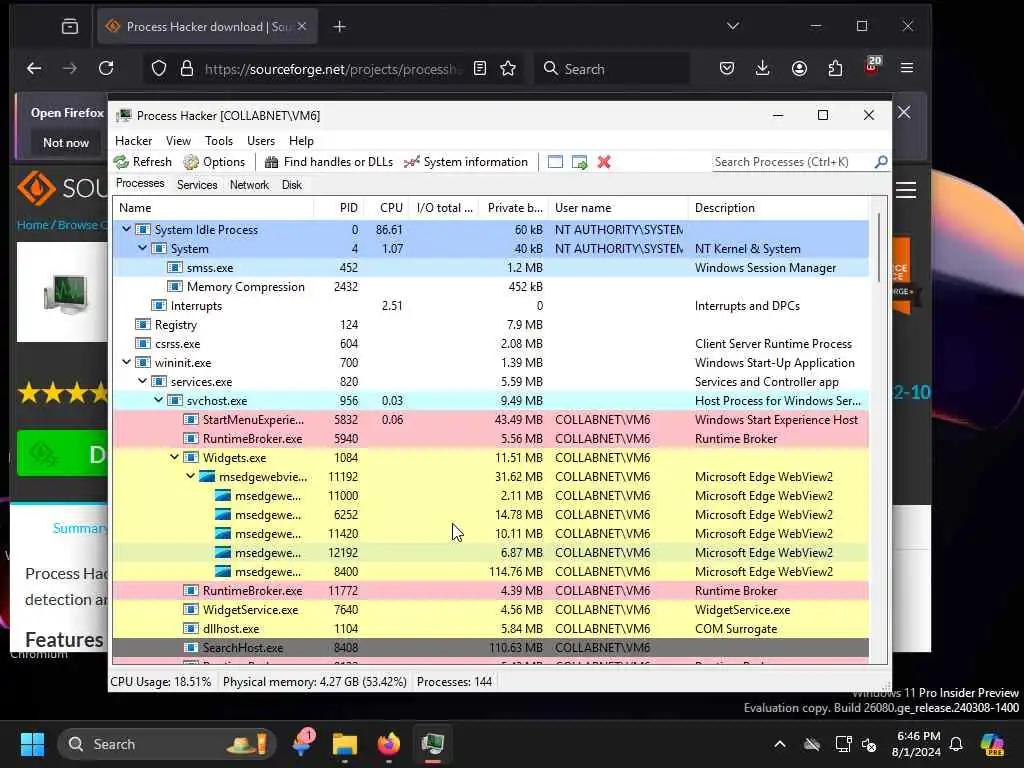This screenshot has height=768, width=1024.
Task: Select the smss.exe process row
Action: click(491, 268)
